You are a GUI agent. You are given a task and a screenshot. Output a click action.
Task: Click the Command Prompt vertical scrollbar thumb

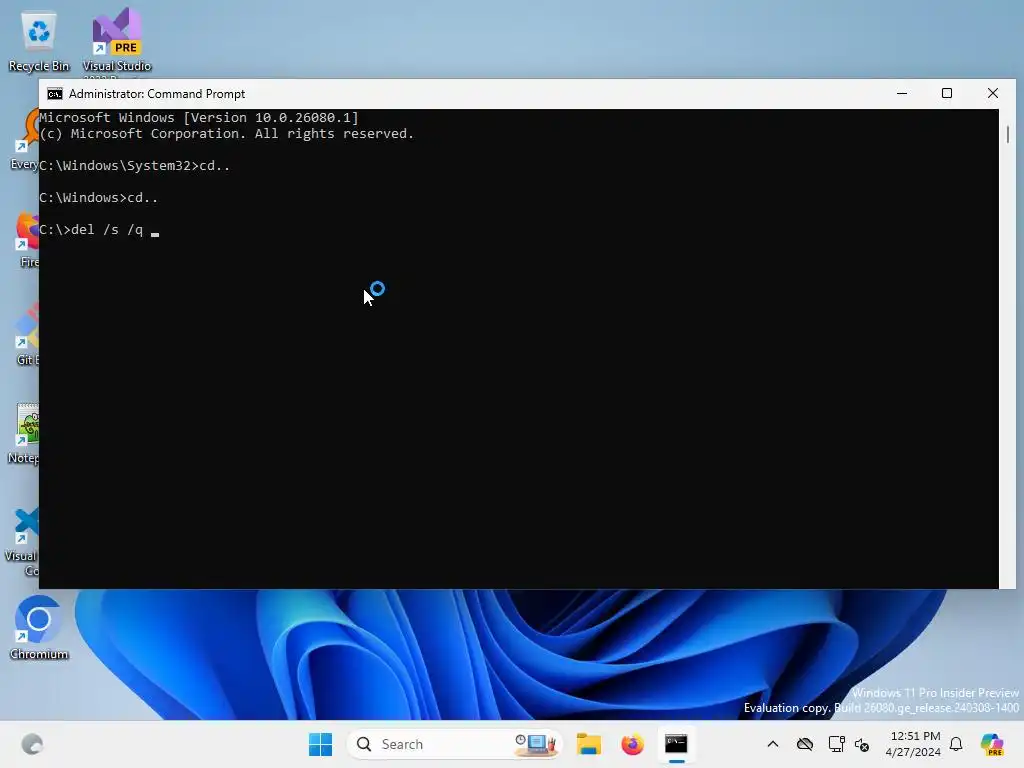[1008, 134]
